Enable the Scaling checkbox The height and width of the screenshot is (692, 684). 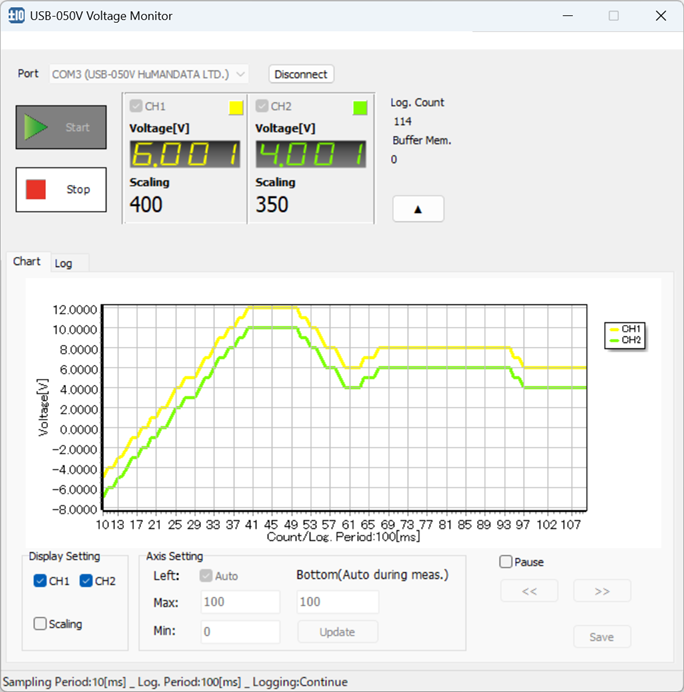pos(40,624)
